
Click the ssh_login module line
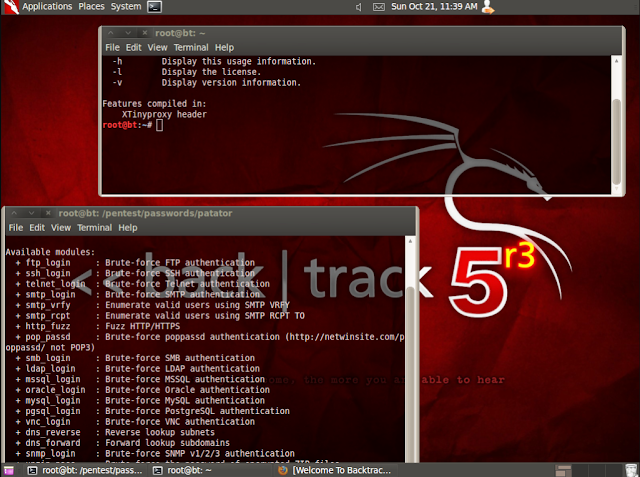tap(135, 273)
